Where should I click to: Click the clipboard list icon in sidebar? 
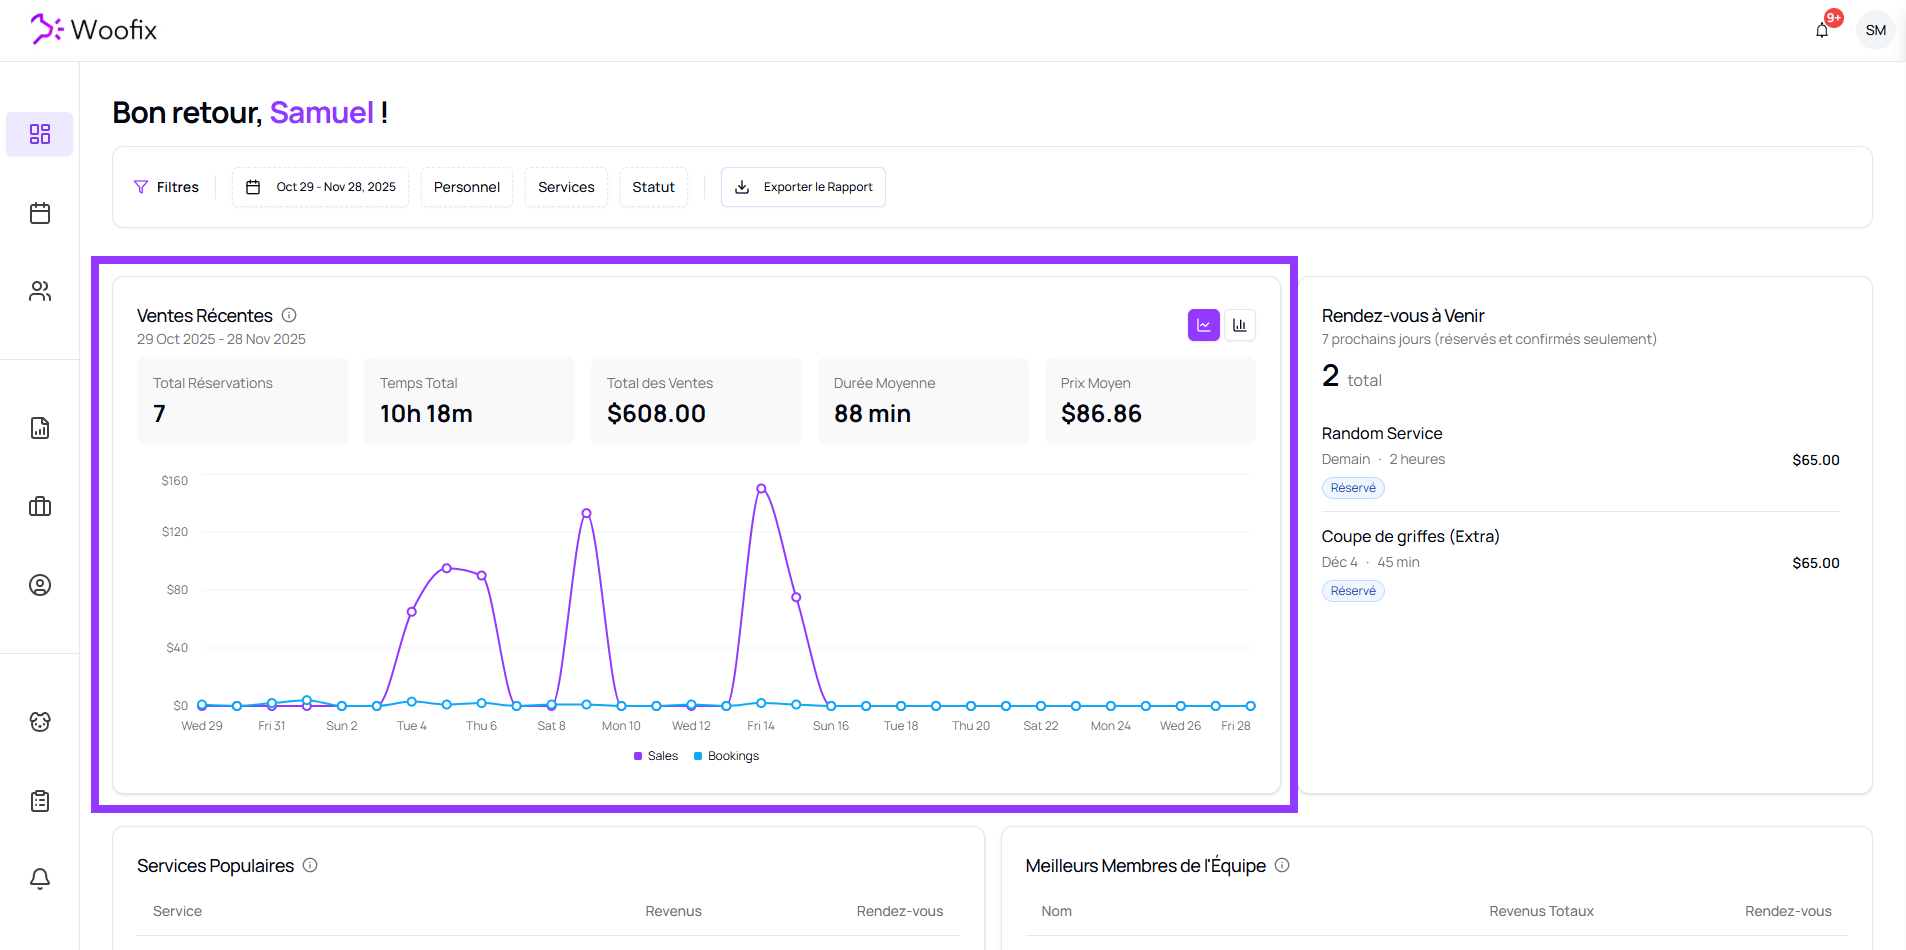[x=40, y=801]
